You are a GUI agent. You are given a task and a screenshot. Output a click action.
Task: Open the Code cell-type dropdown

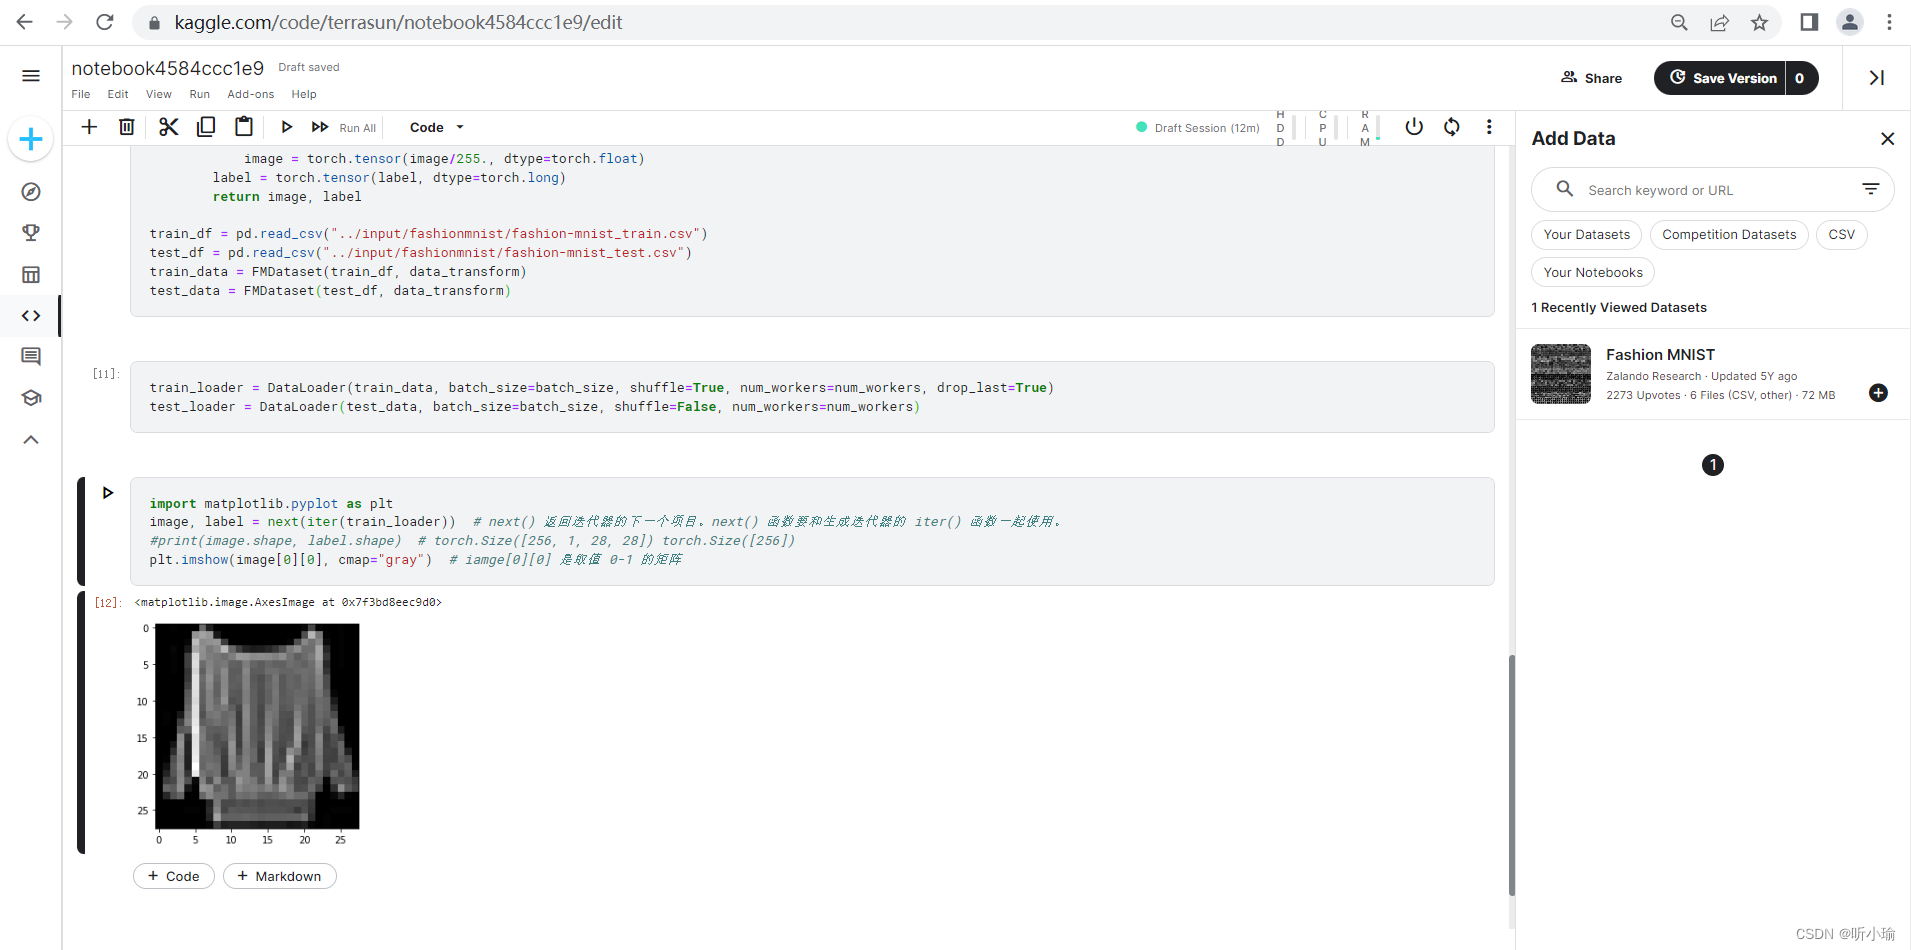[x=434, y=127]
